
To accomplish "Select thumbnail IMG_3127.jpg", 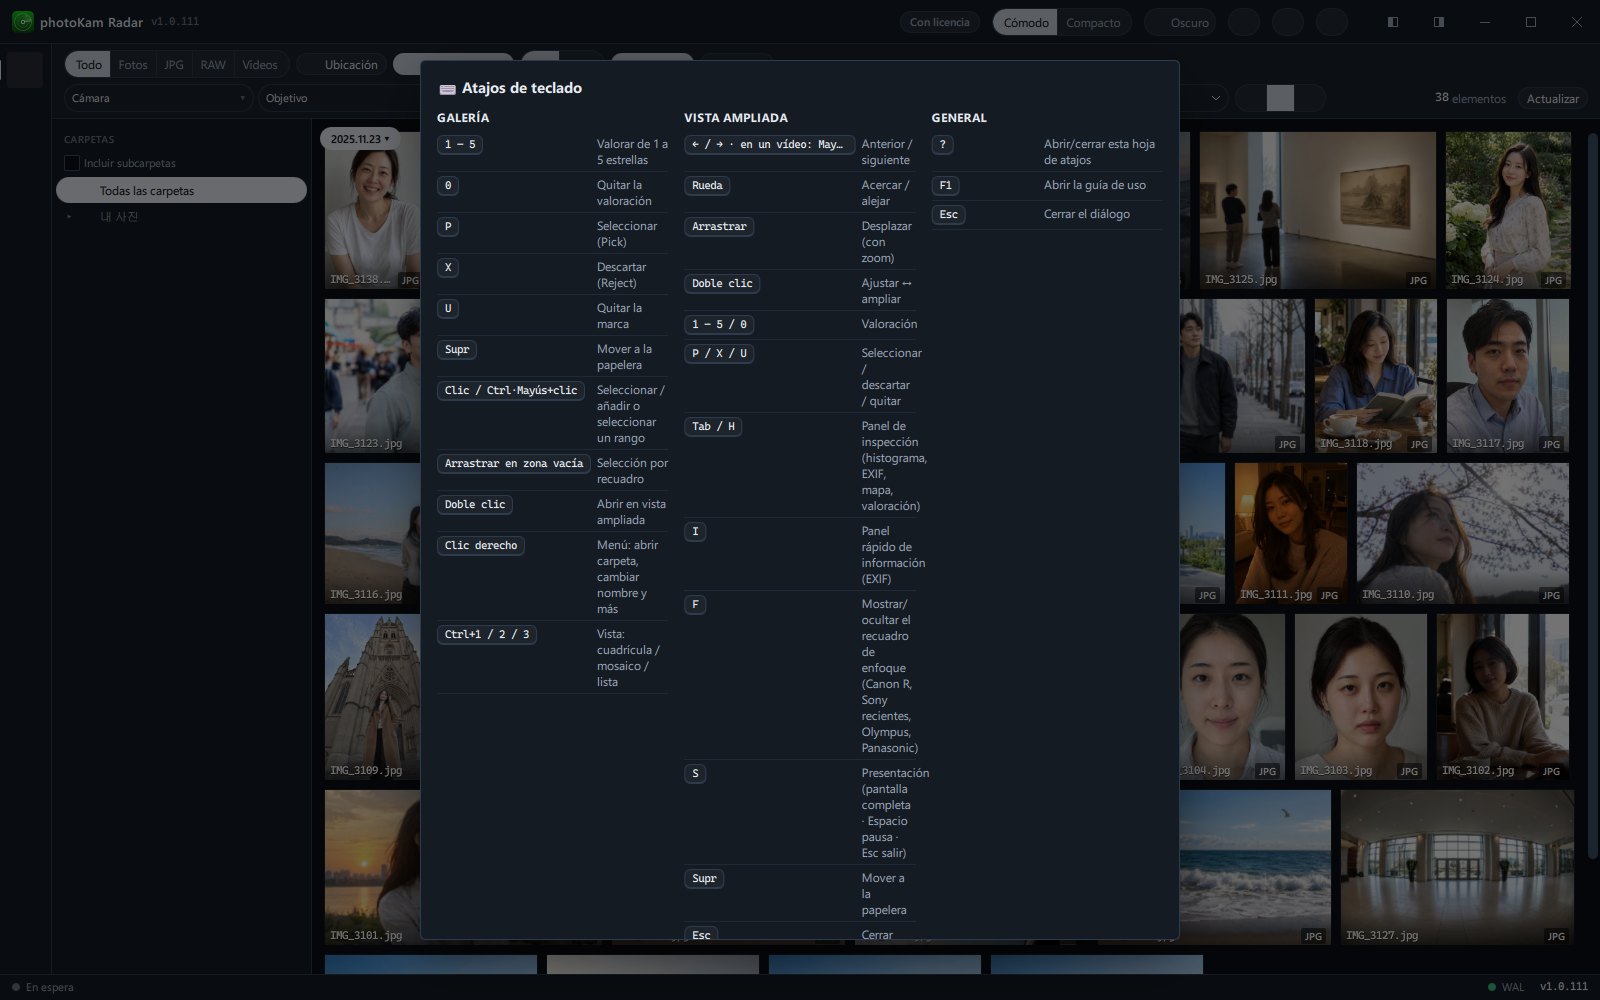I will tap(1457, 867).
